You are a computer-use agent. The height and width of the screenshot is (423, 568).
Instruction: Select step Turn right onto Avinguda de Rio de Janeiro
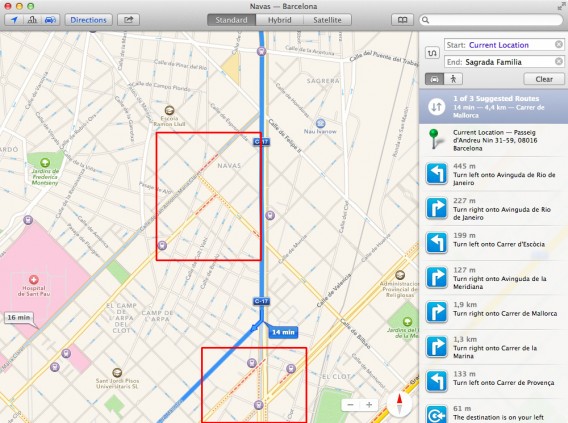coord(493,209)
